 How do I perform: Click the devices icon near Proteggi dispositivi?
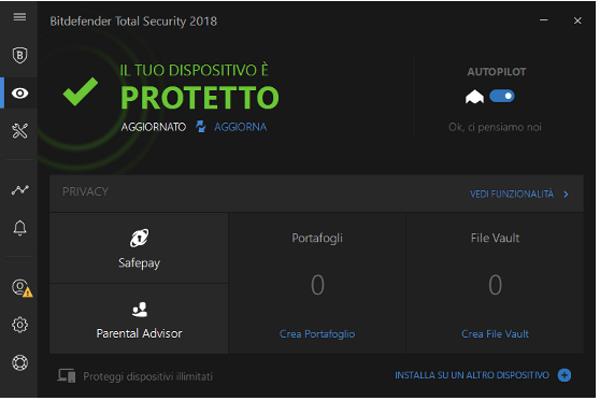pos(66,376)
